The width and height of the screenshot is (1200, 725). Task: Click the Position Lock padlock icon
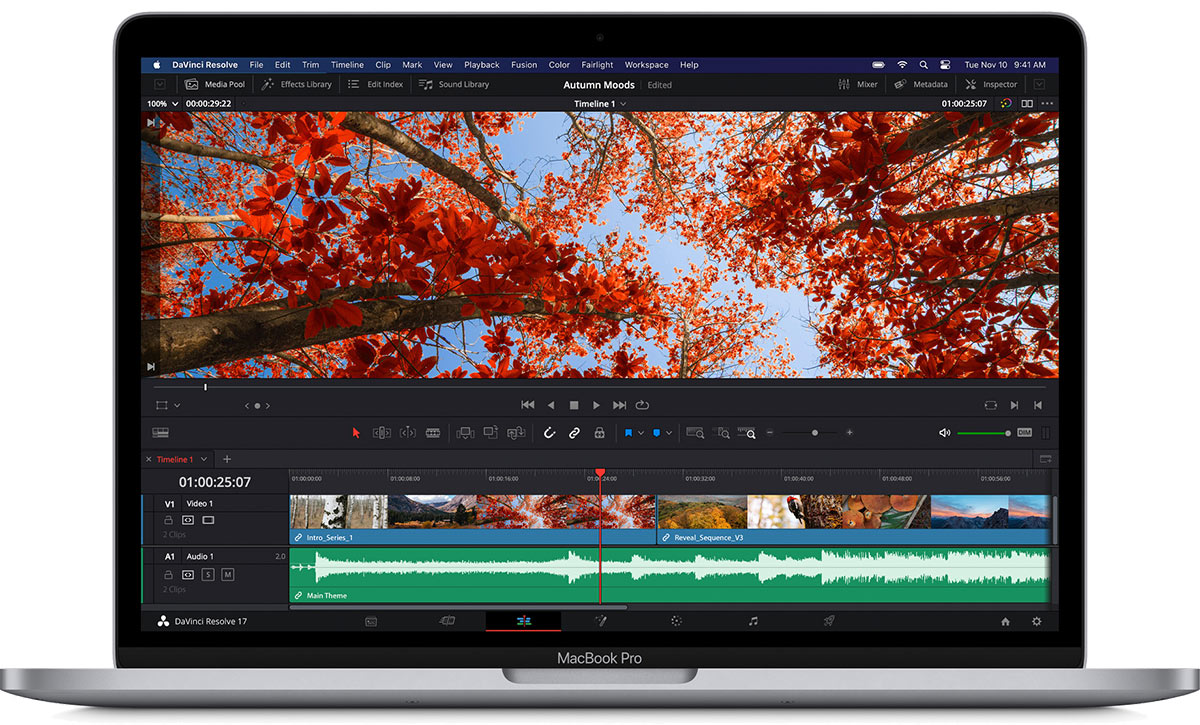click(599, 433)
